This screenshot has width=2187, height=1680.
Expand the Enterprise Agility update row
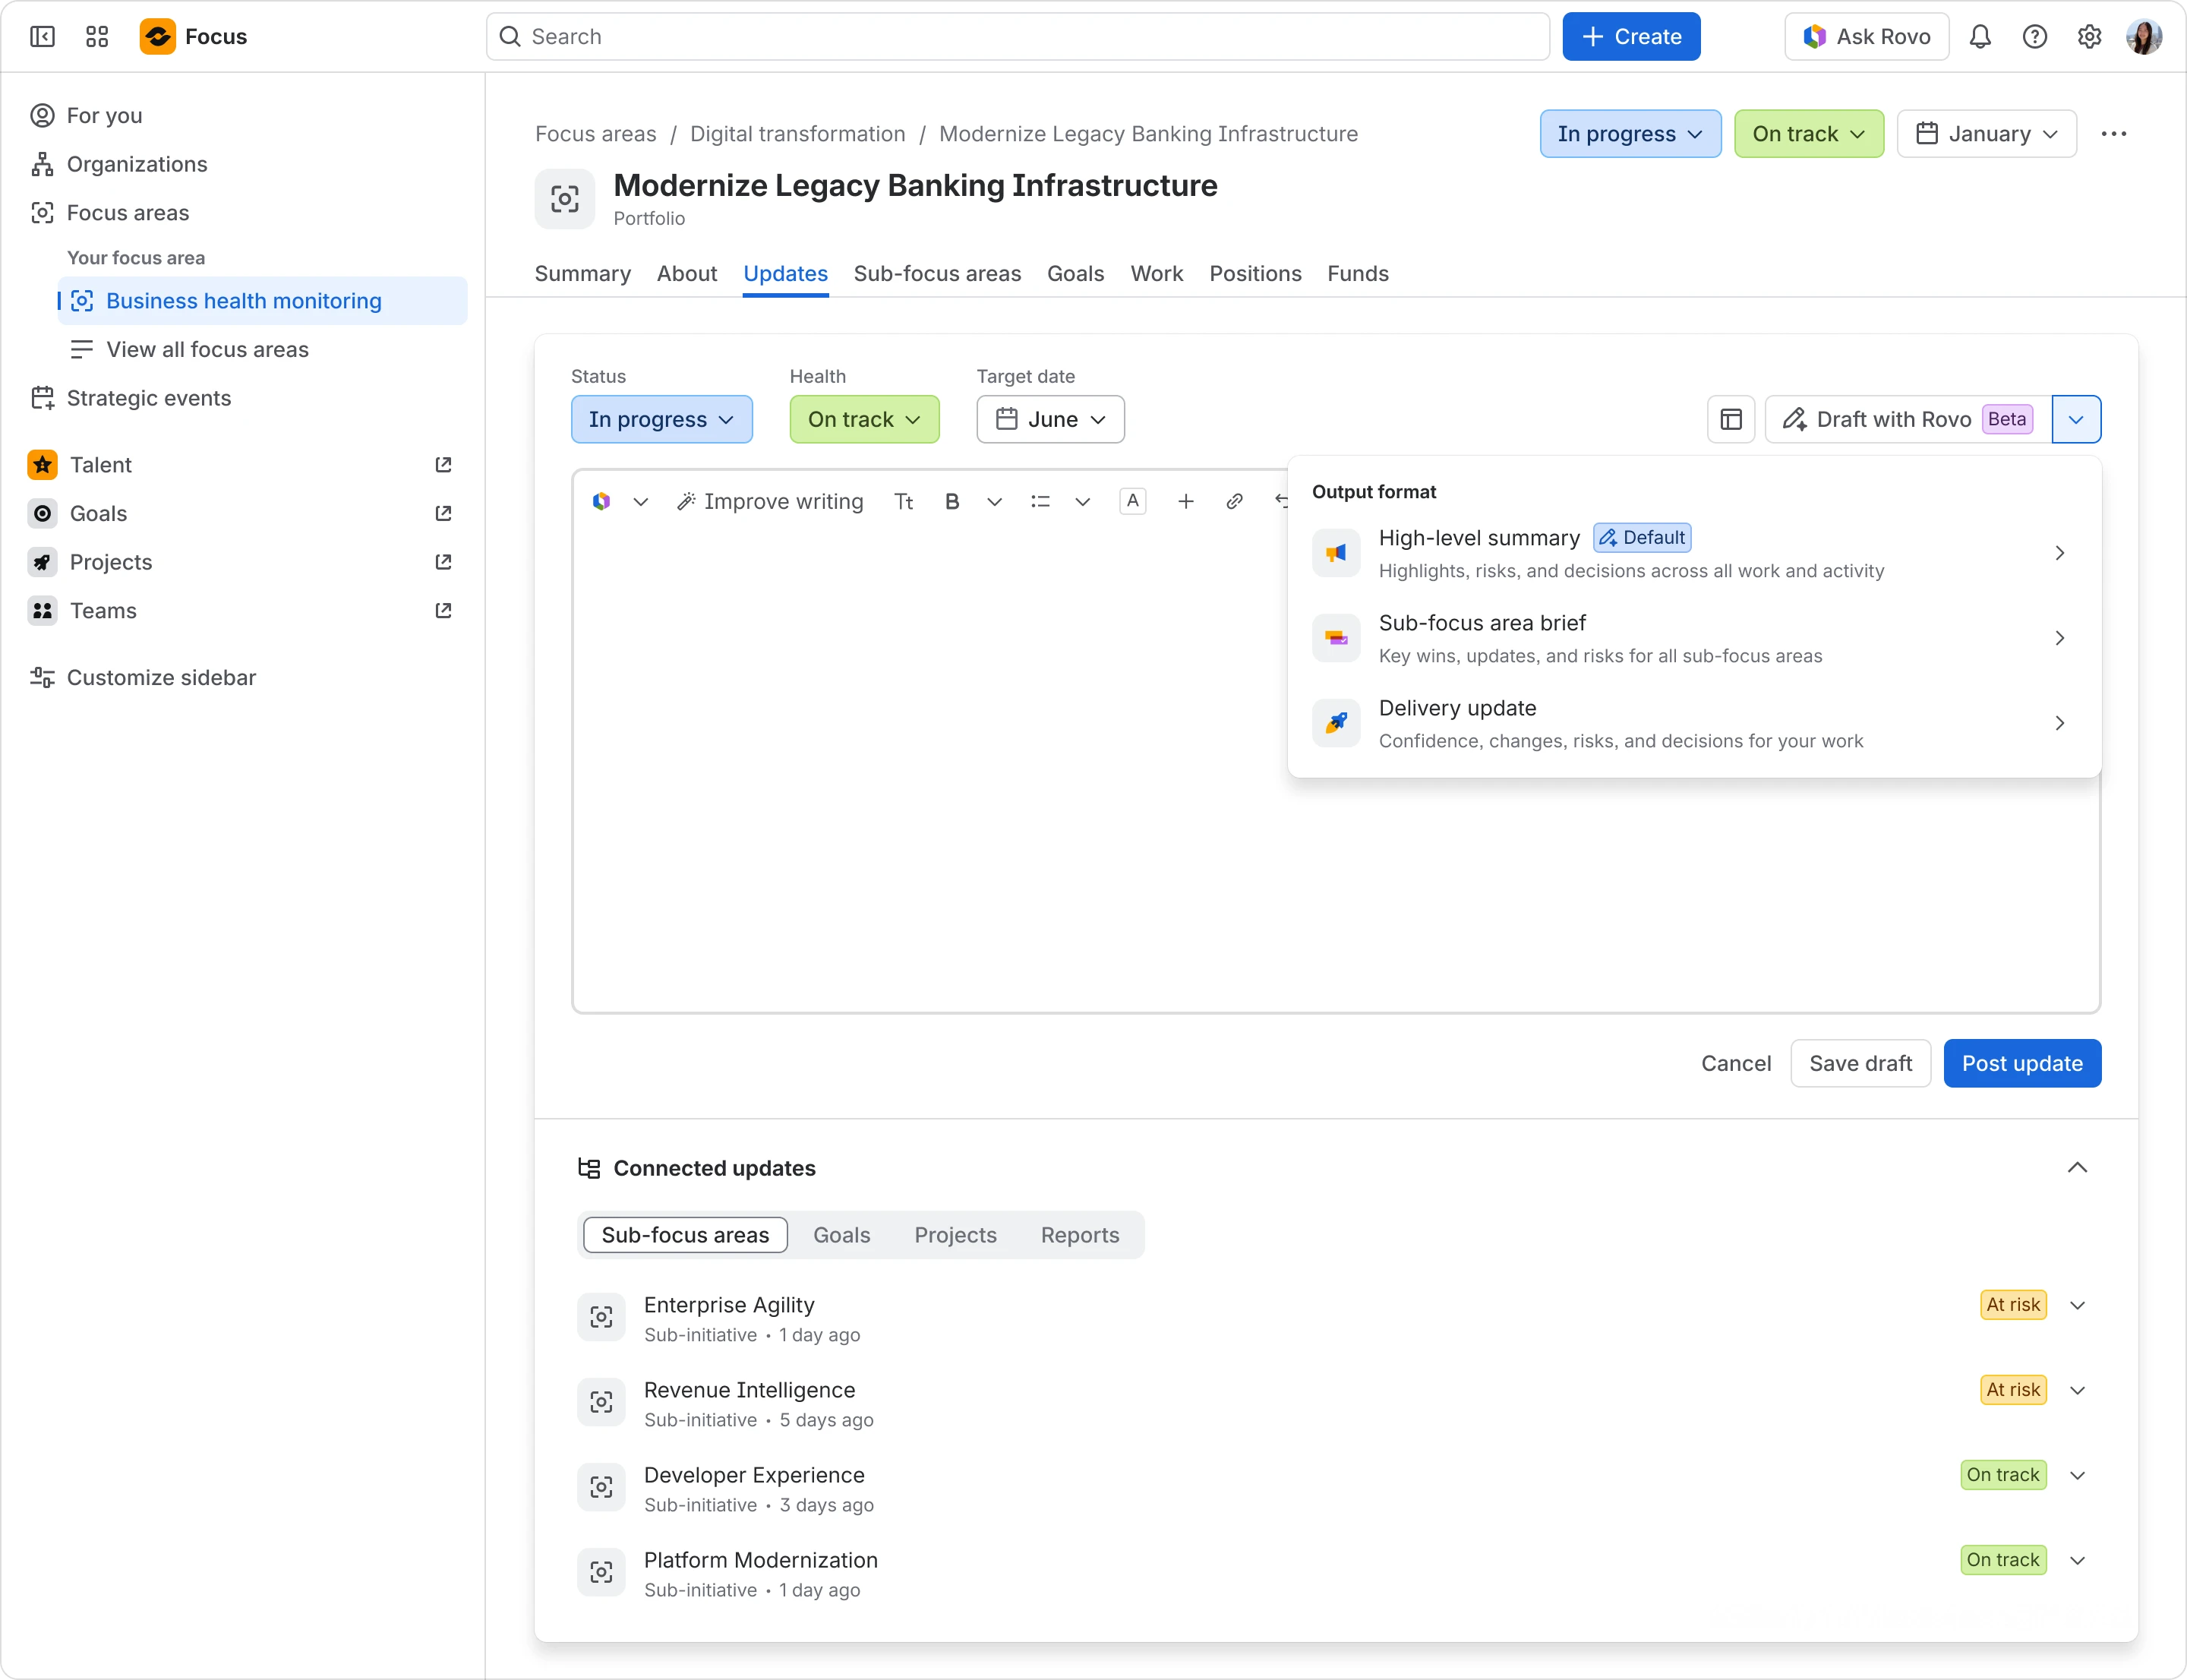pyautogui.click(x=2077, y=1305)
